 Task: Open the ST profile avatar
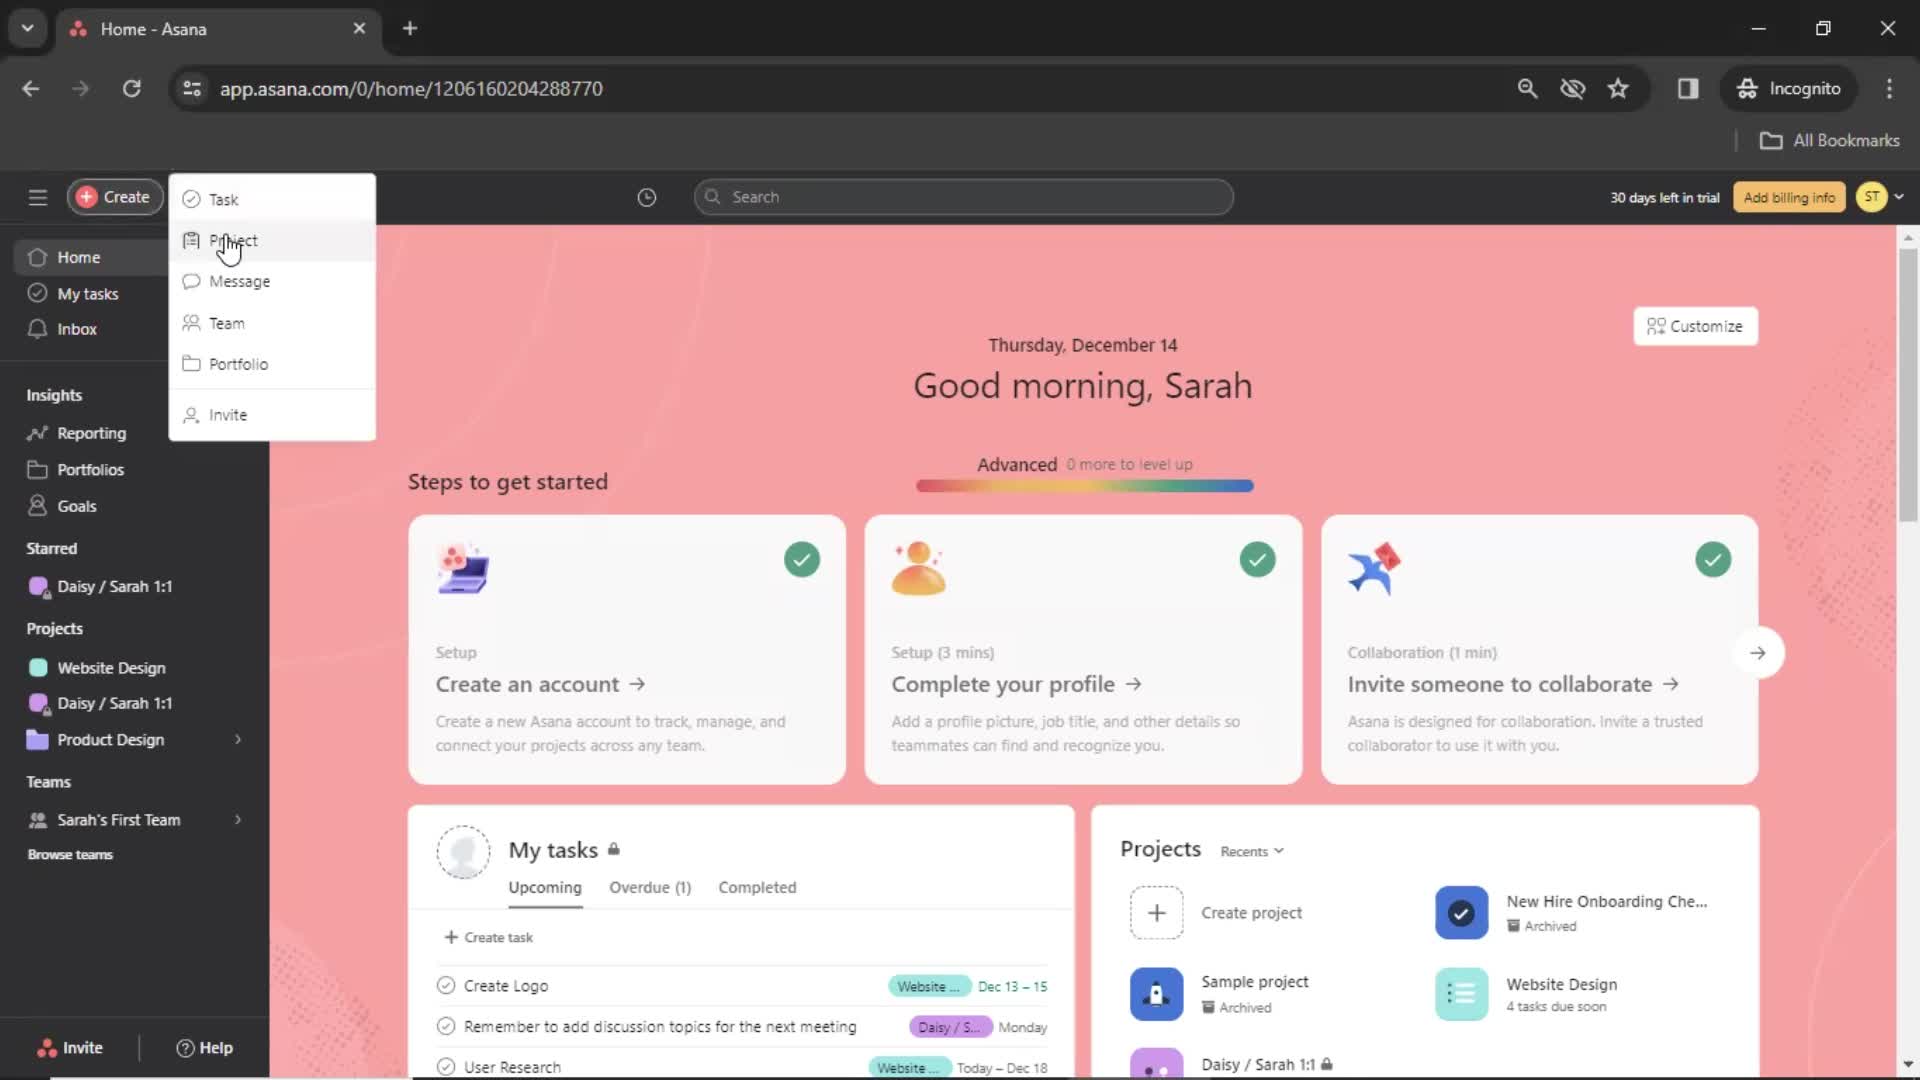(1871, 197)
